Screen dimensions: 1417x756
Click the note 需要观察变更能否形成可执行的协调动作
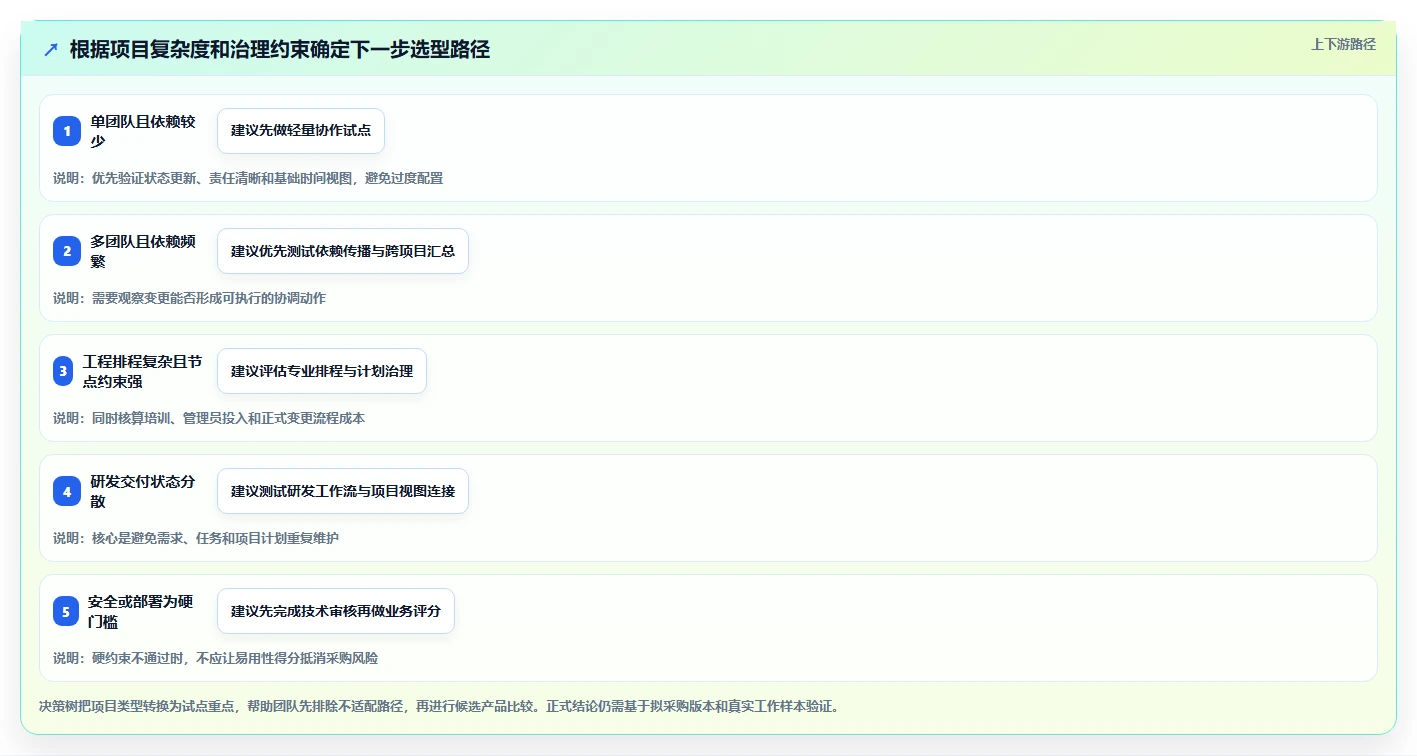[x=189, y=298]
